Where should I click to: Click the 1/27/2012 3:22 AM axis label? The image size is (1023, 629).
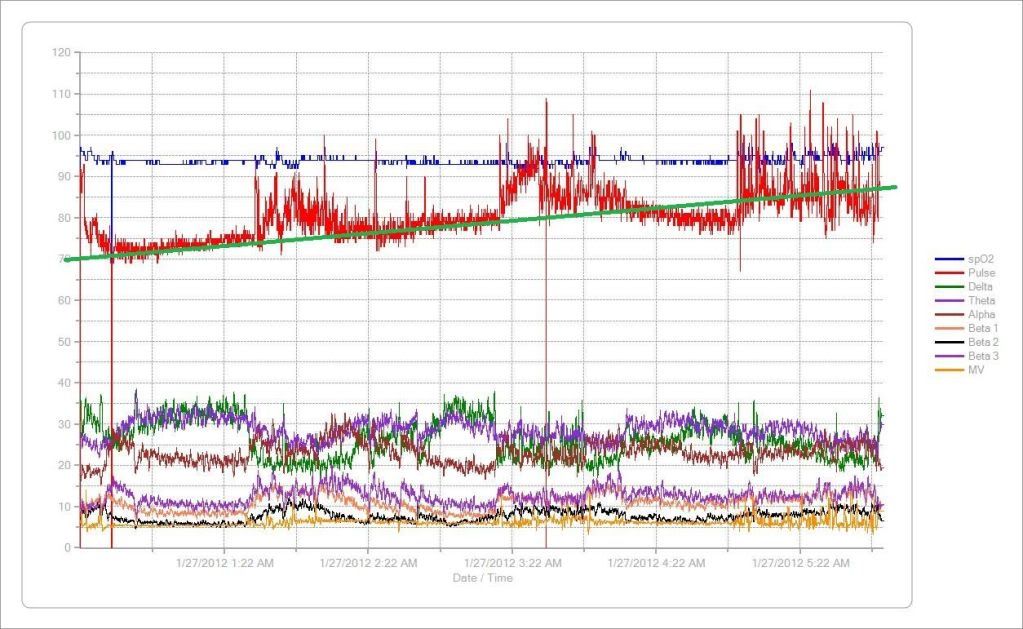tap(512, 562)
